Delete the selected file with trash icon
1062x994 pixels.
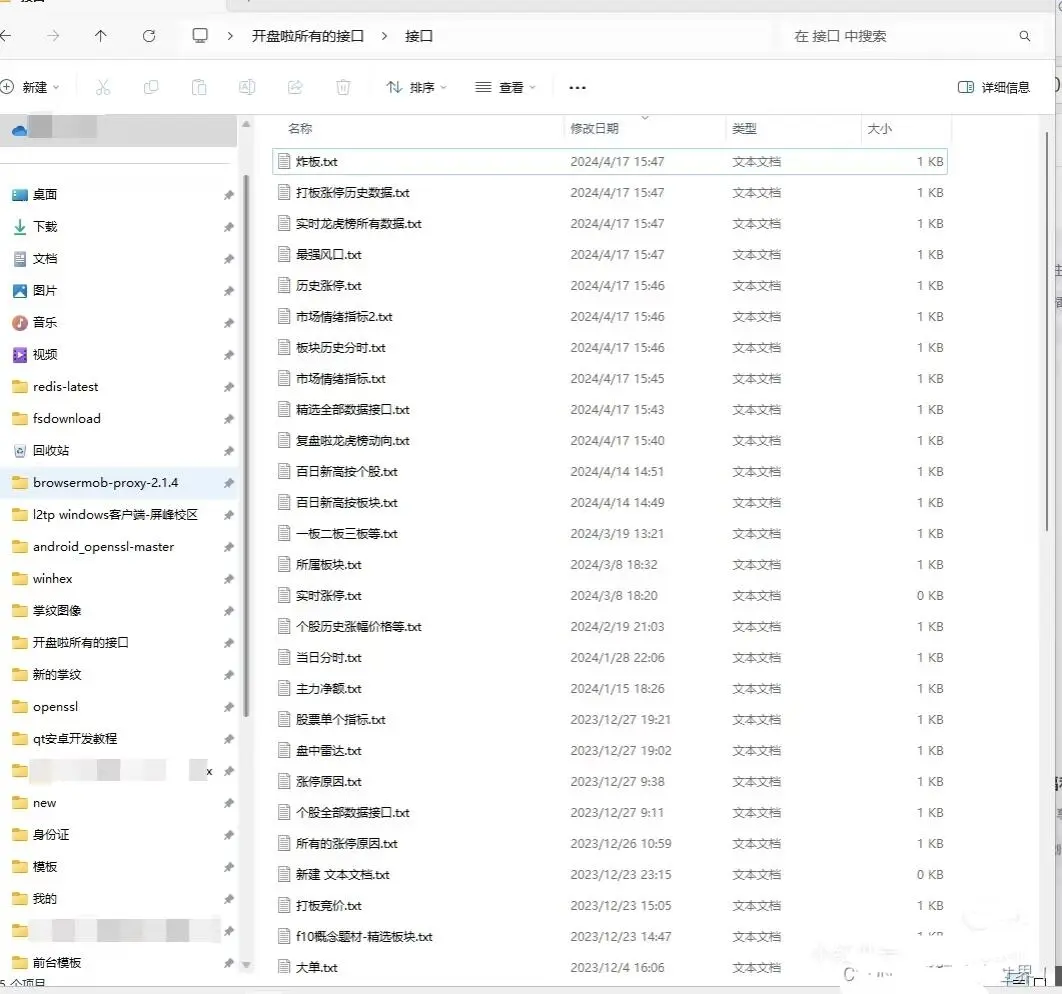point(343,87)
